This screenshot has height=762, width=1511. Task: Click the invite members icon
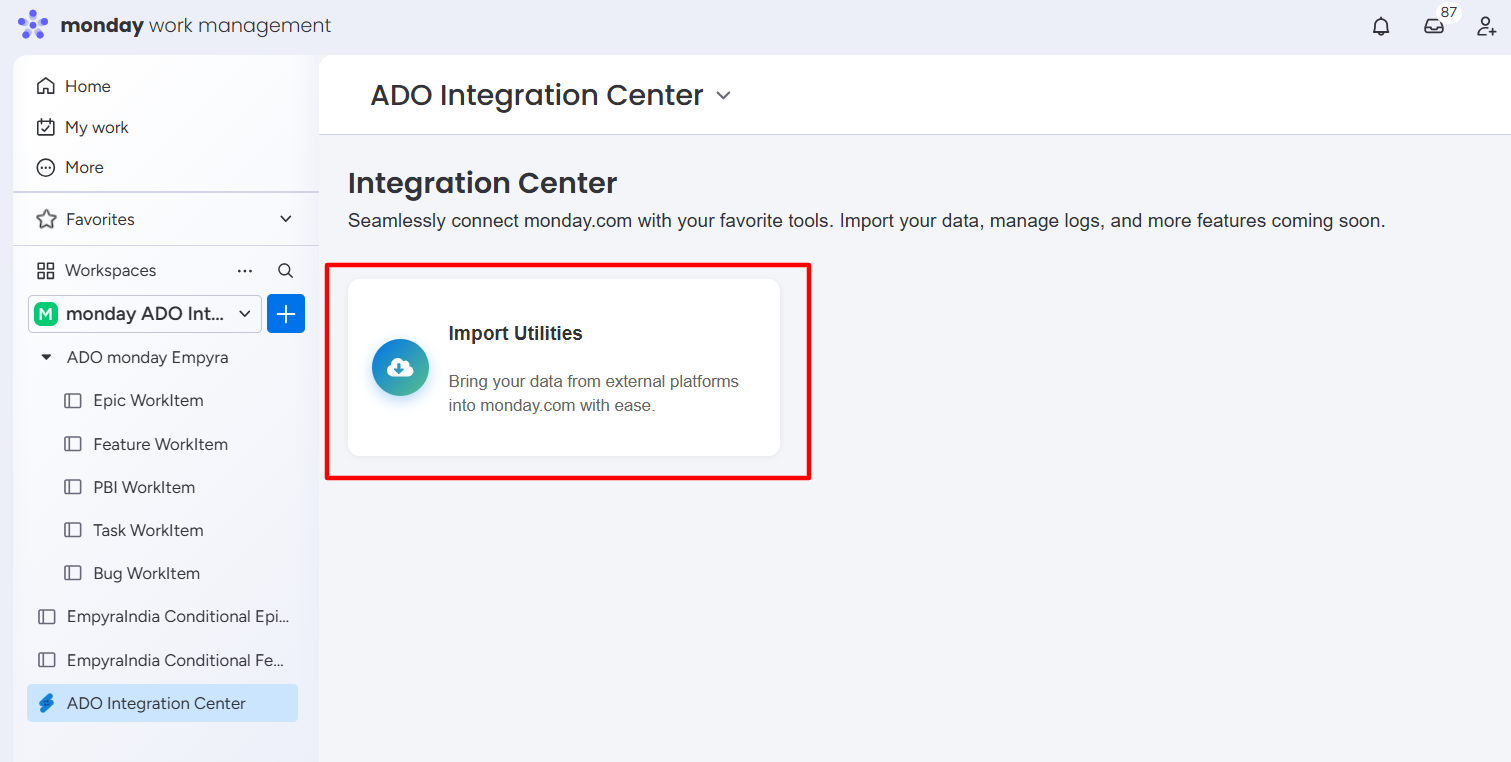(x=1487, y=26)
